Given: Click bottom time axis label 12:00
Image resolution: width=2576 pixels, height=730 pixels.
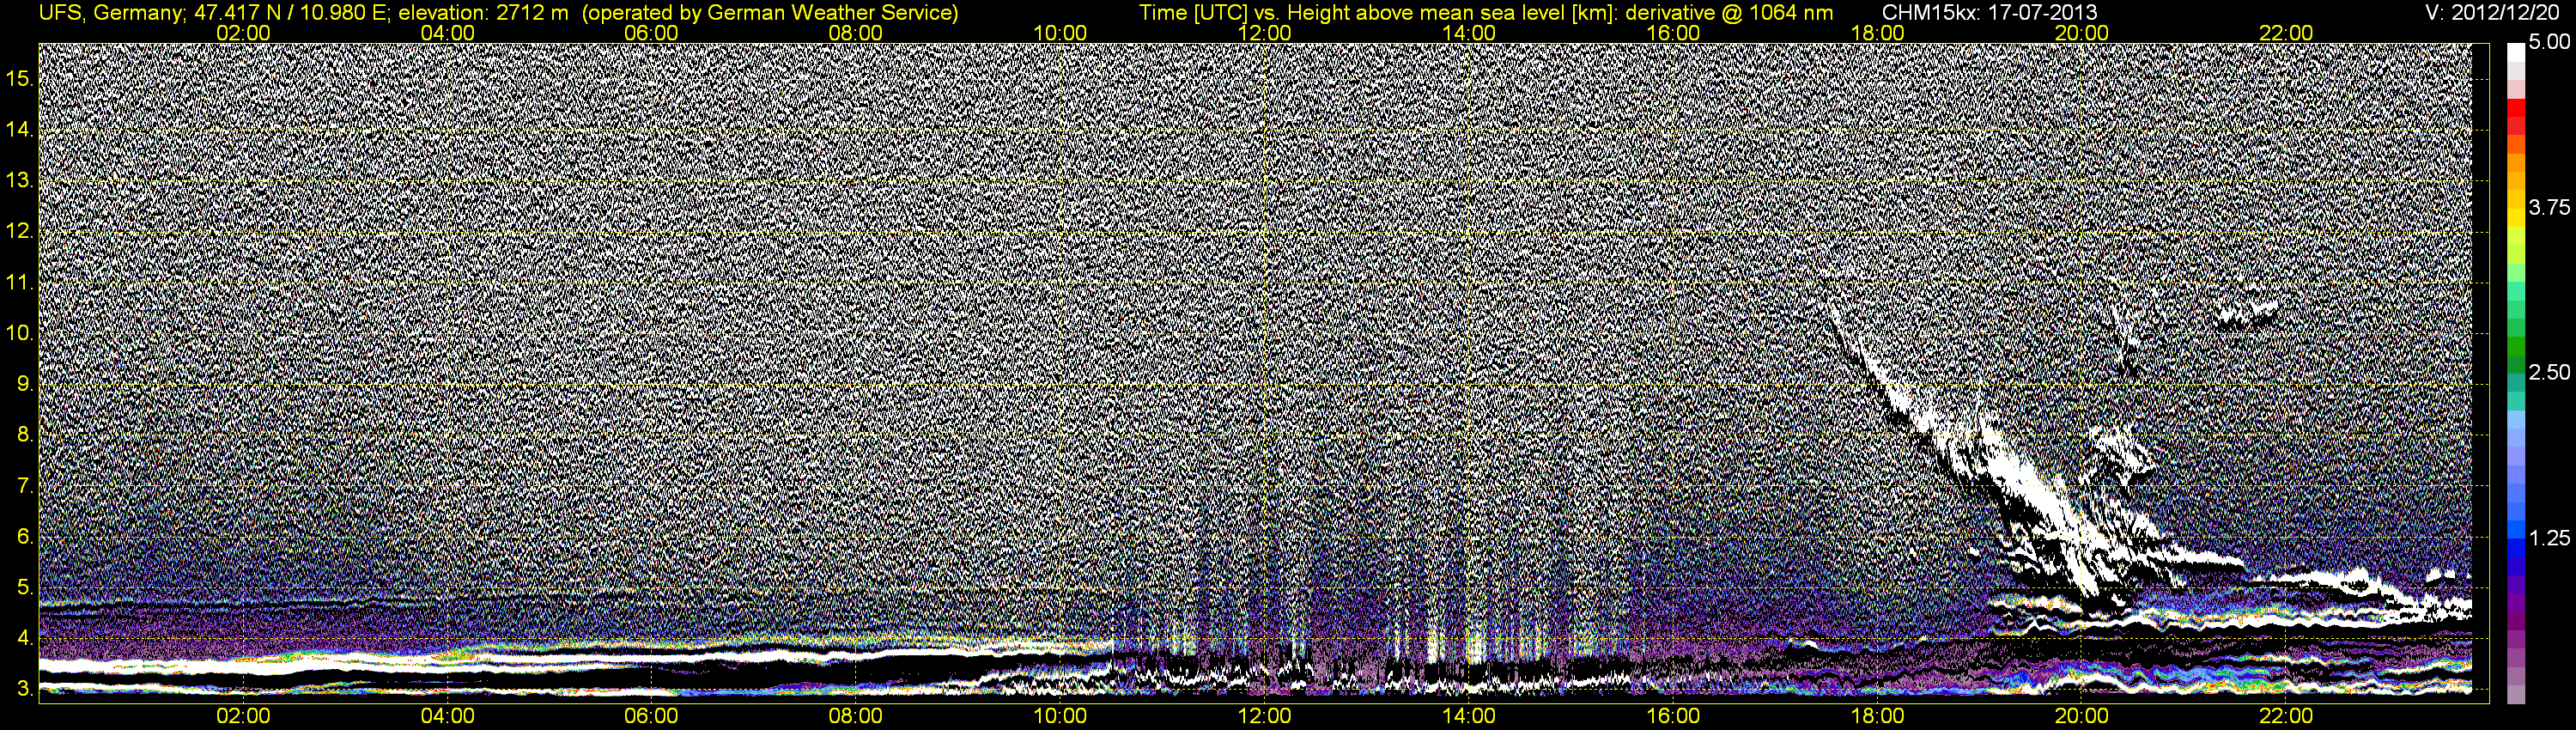Looking at the screenshot, I should [1264, 716].
